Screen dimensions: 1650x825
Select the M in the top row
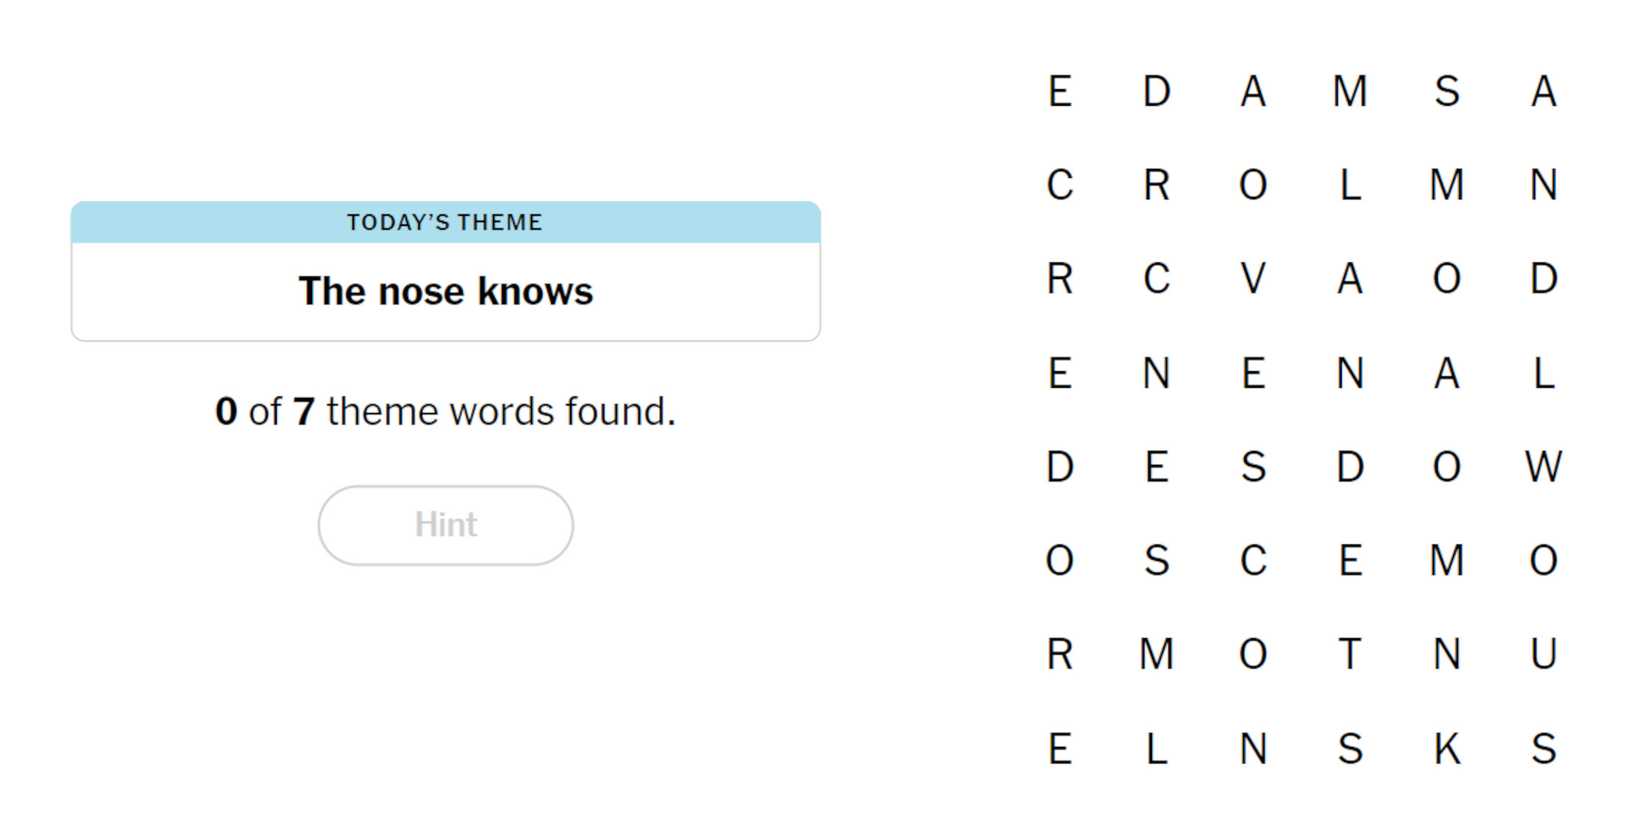pos(1350,92)
